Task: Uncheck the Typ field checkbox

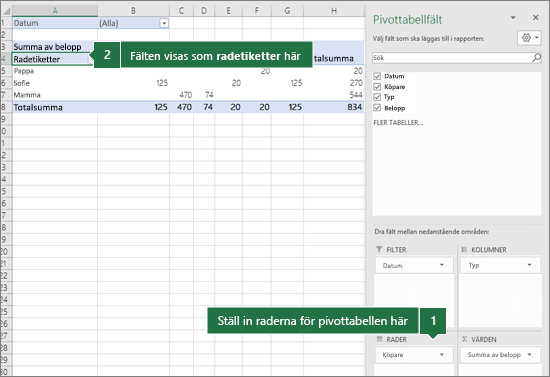Action: point(377,97)
